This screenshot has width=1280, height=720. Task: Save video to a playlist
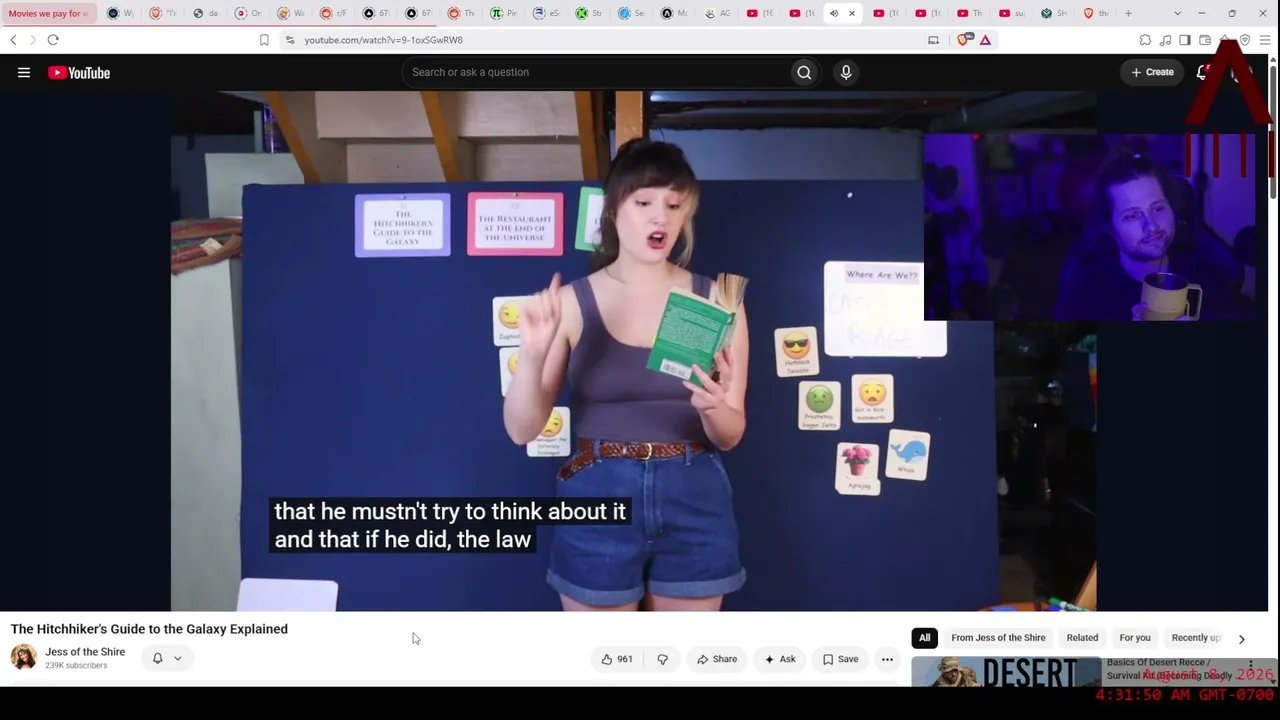tap(840, 659)
